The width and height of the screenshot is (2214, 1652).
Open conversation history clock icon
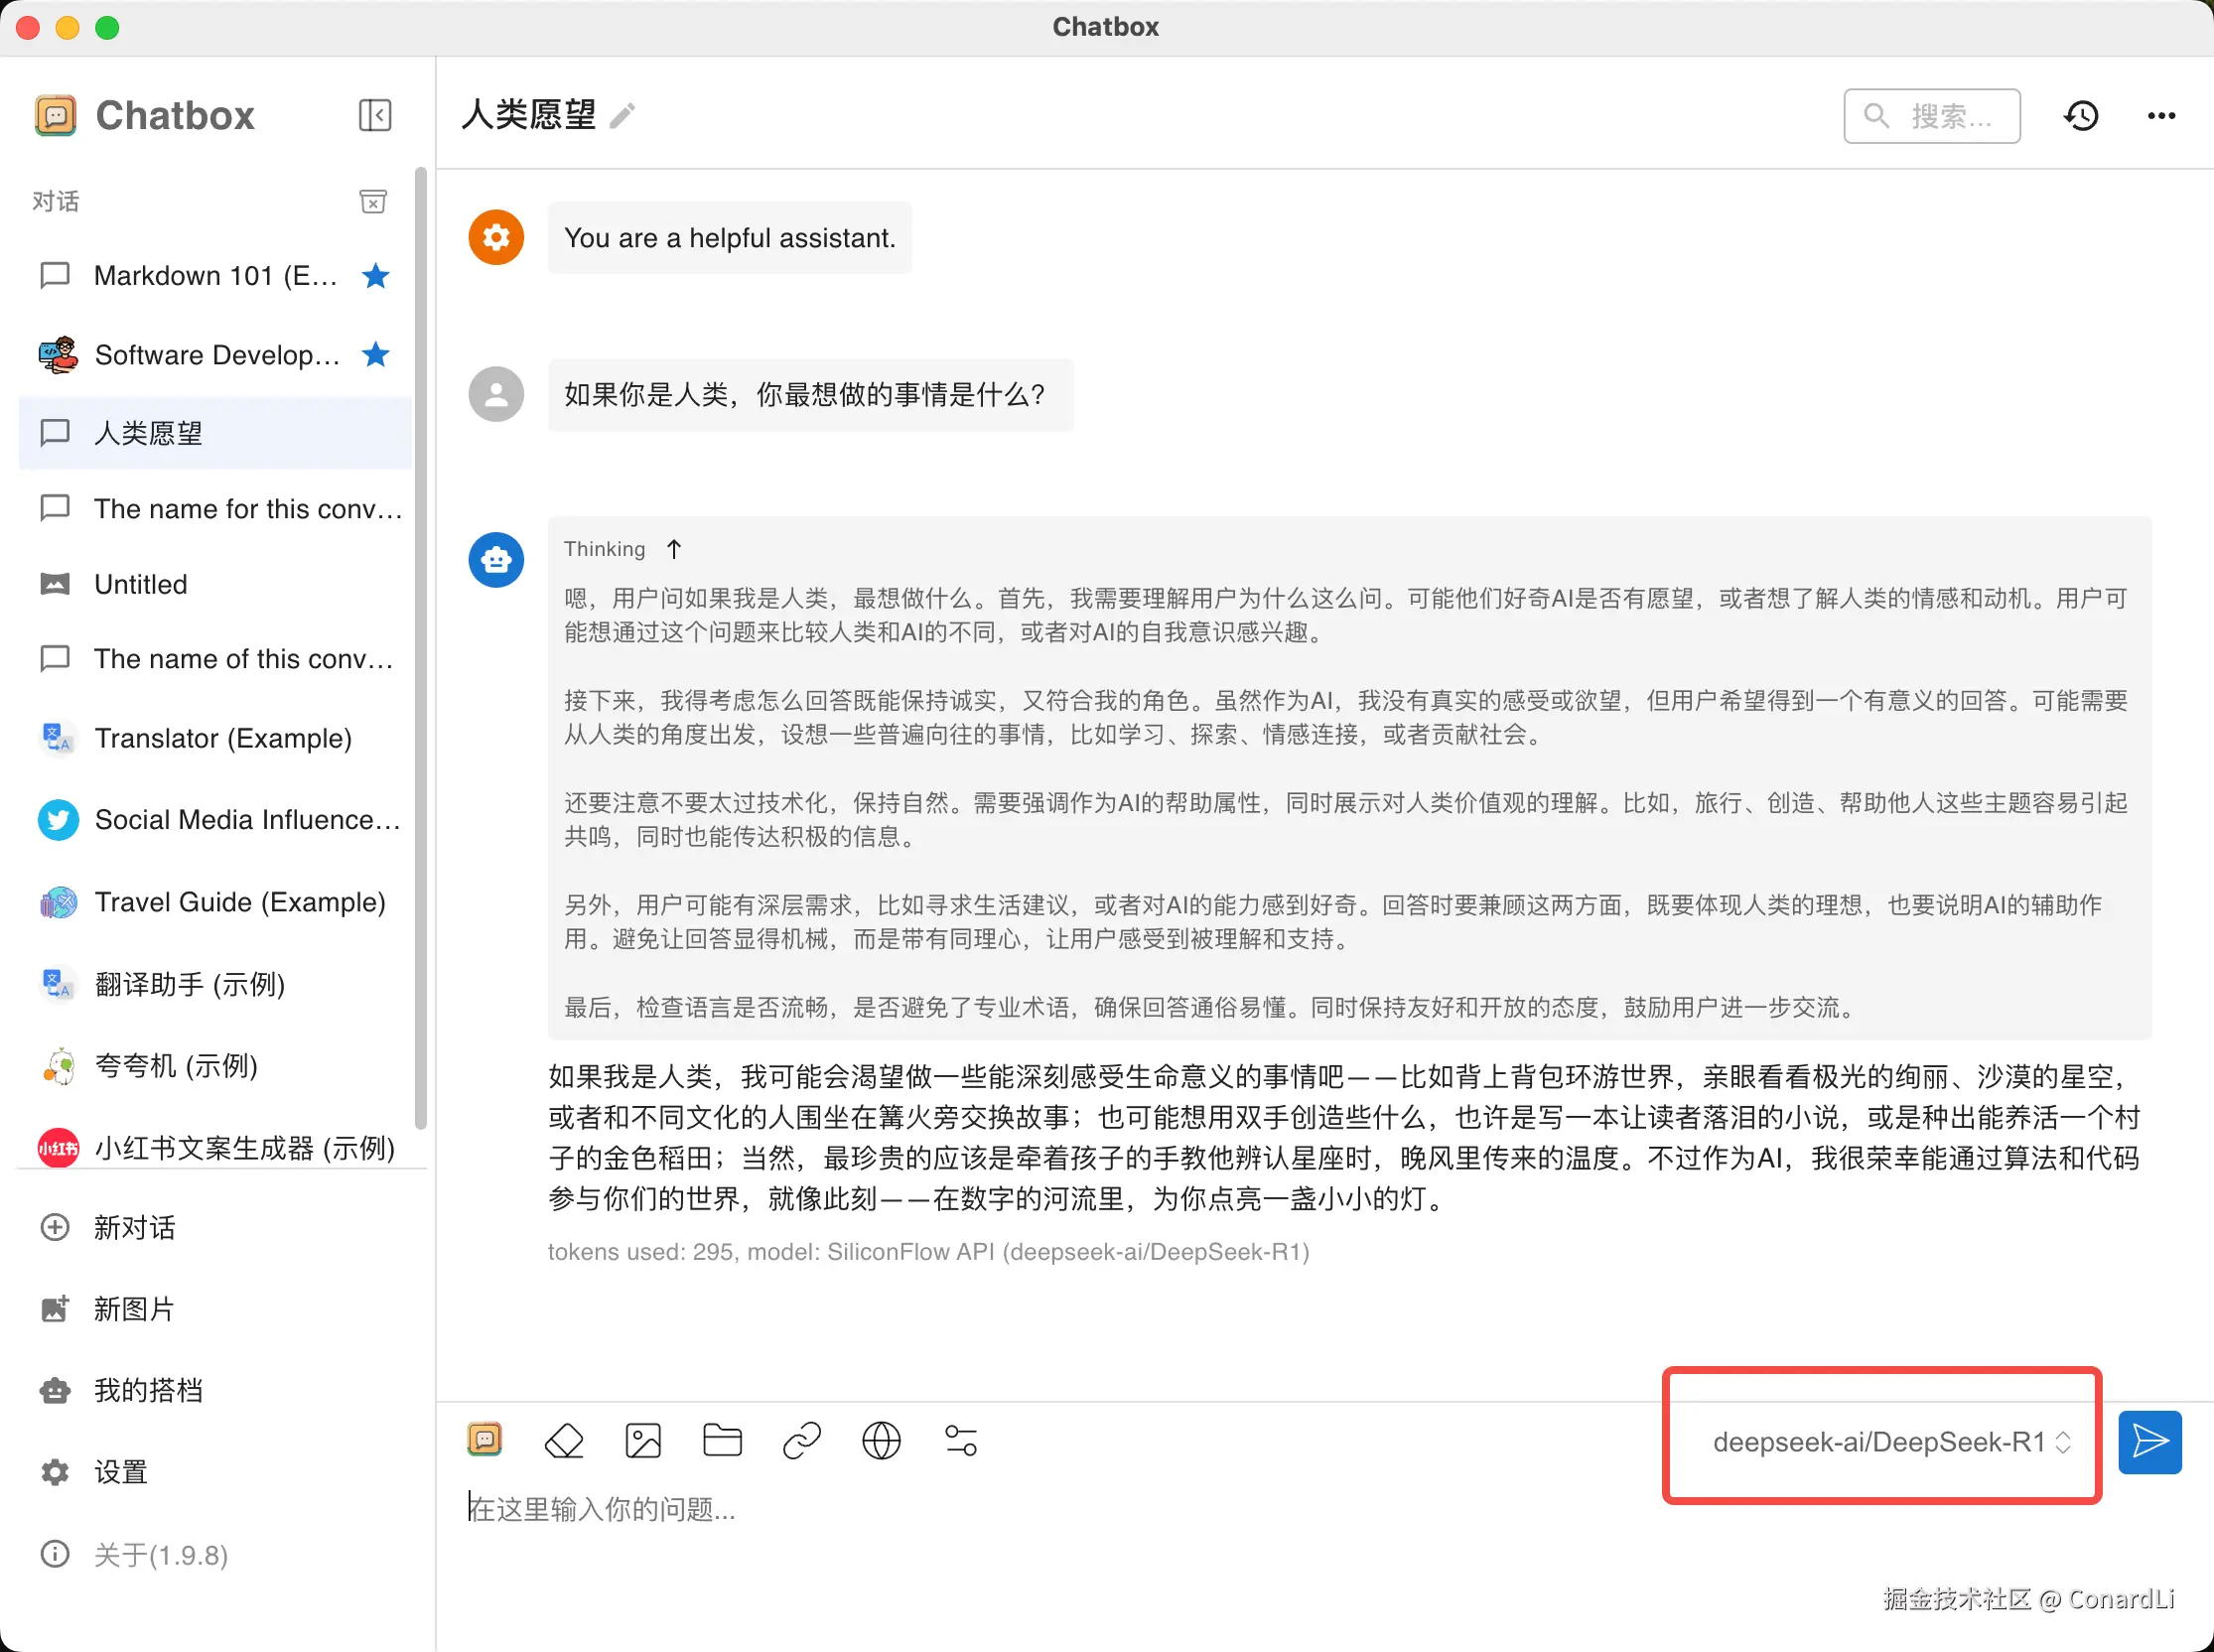2081,116
